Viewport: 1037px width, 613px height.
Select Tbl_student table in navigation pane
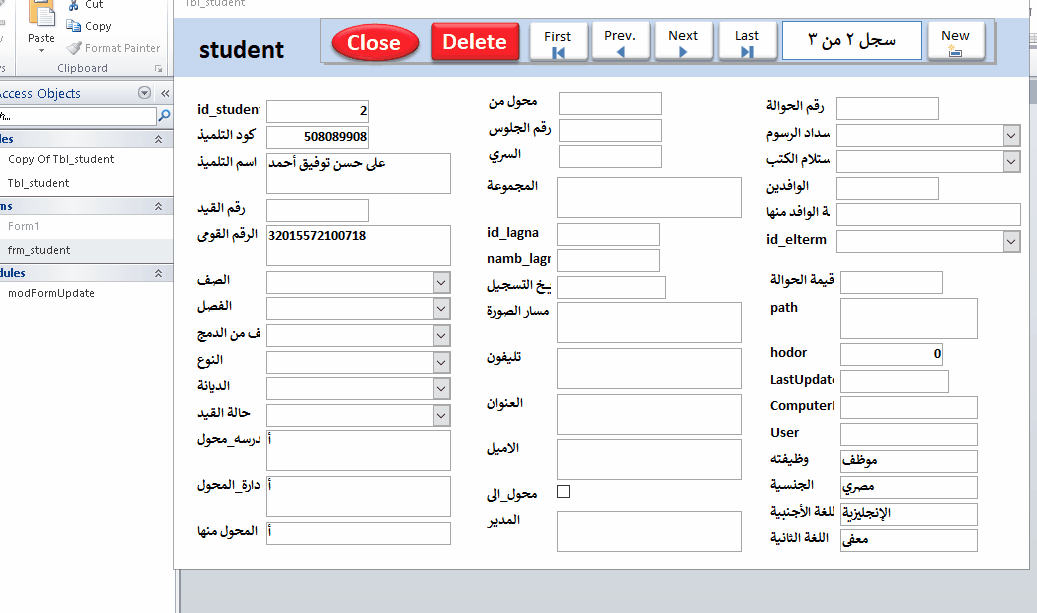39,183
